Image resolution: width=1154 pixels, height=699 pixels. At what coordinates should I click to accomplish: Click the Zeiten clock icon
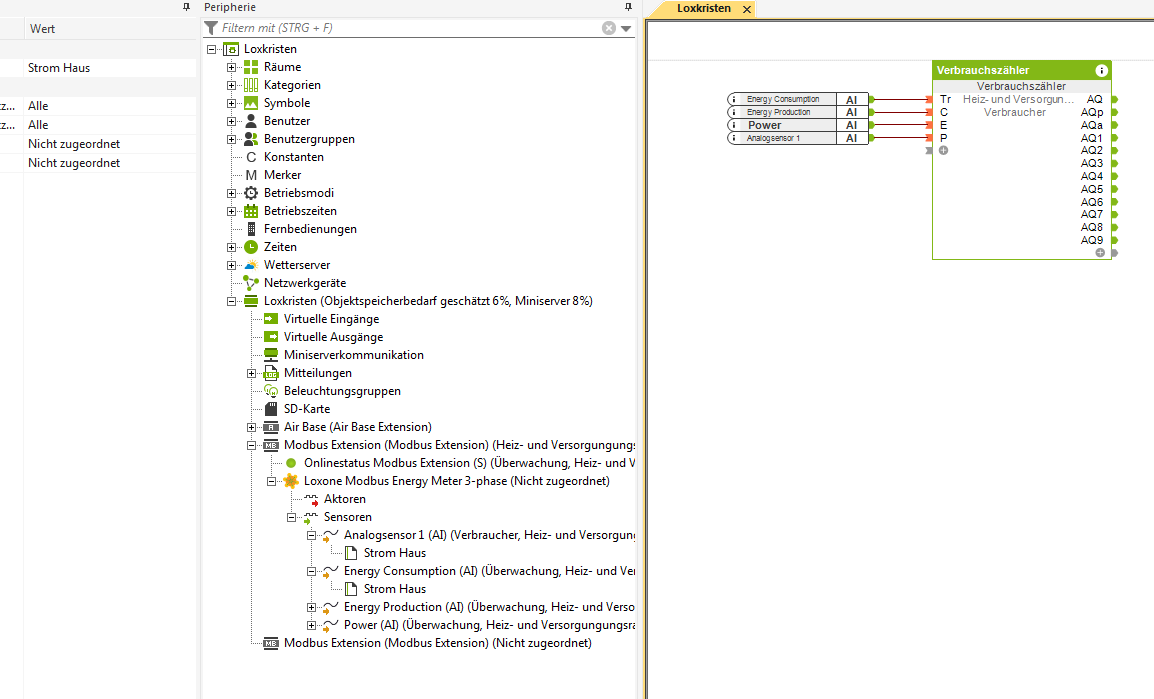[x=251, y=247]
